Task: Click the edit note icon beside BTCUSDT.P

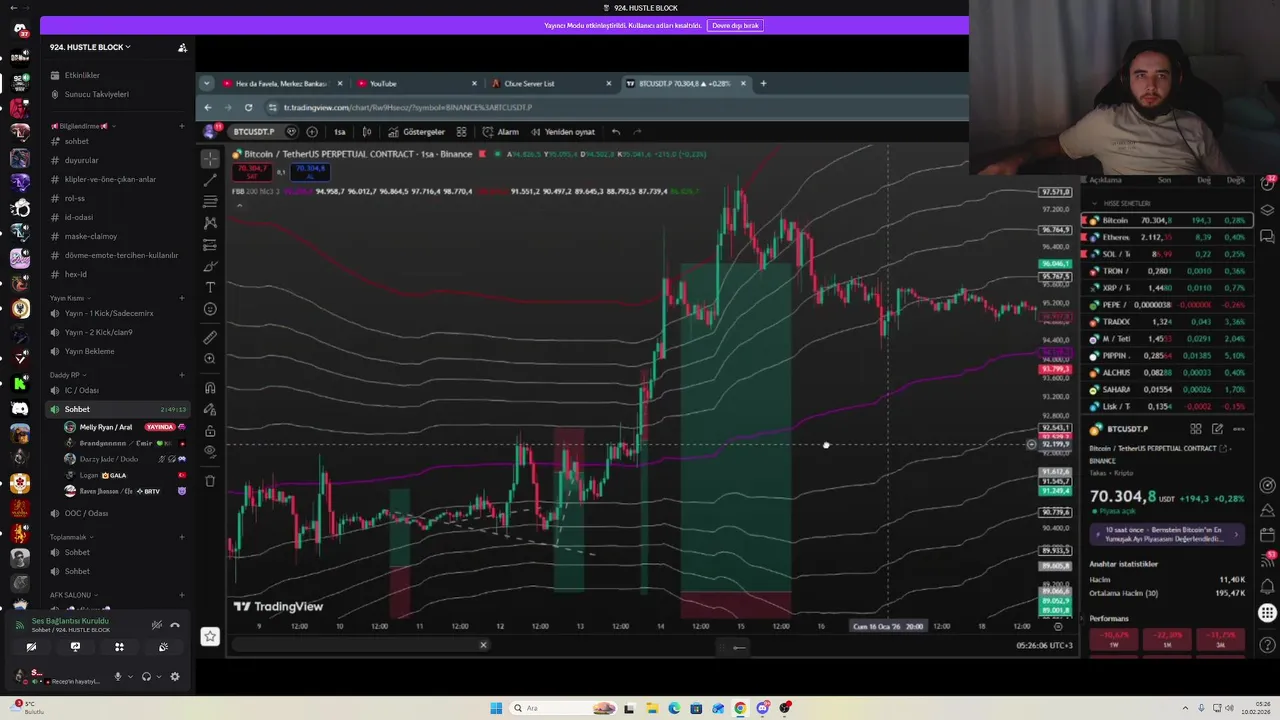Action: click(1217, 429)
